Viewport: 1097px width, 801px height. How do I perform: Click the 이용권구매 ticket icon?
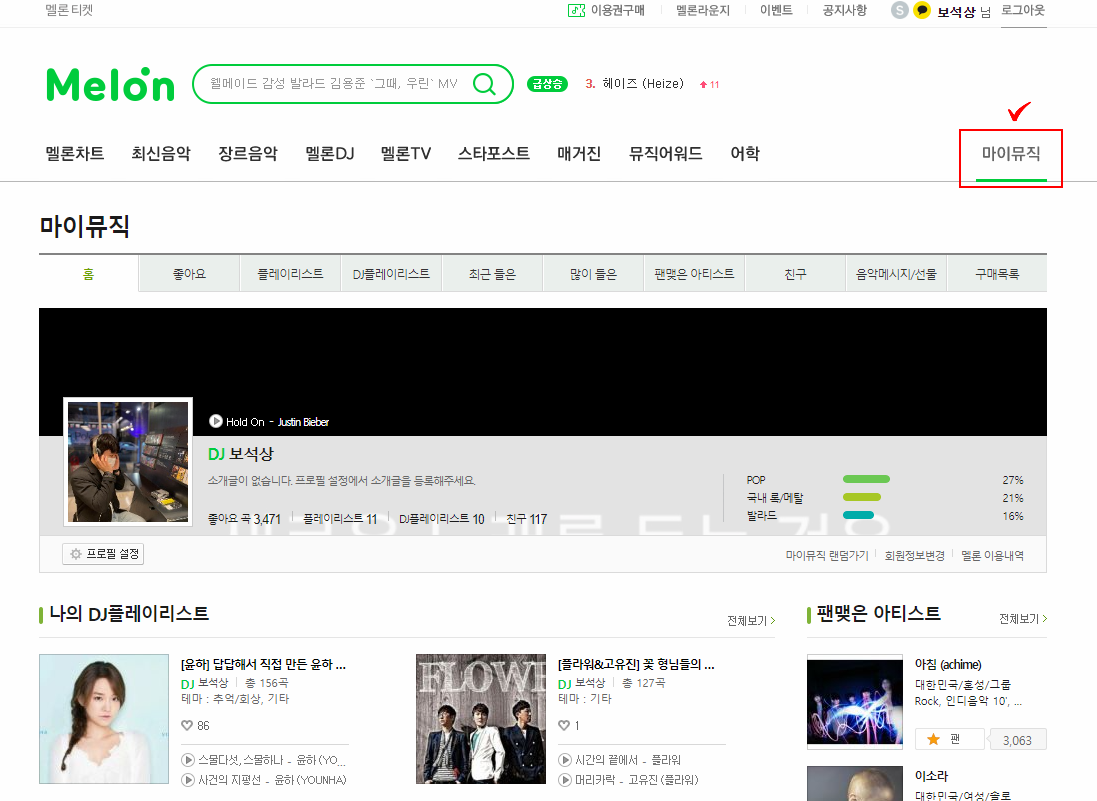coord(576,10)
